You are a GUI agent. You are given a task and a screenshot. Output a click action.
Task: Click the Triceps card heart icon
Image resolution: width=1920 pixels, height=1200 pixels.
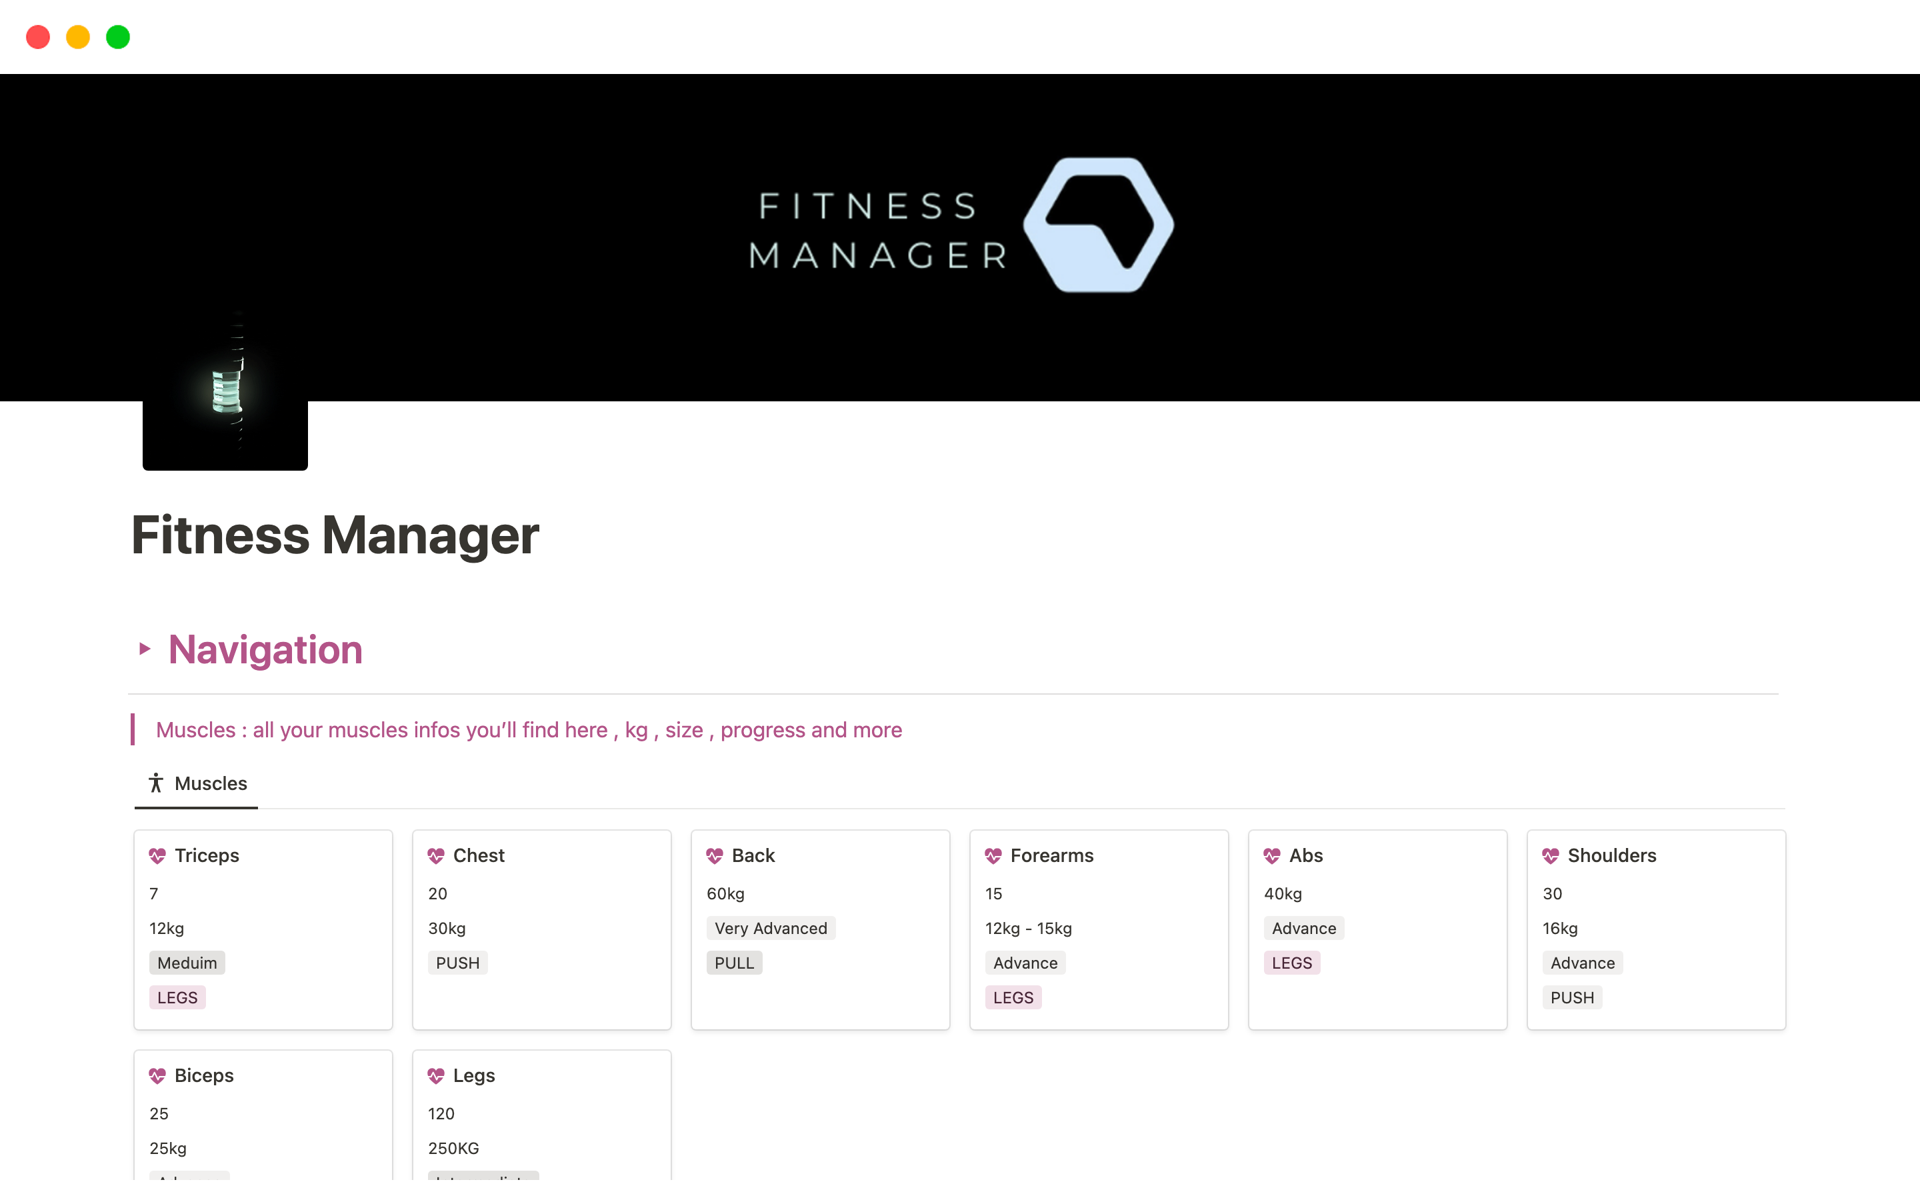(157, 856)
